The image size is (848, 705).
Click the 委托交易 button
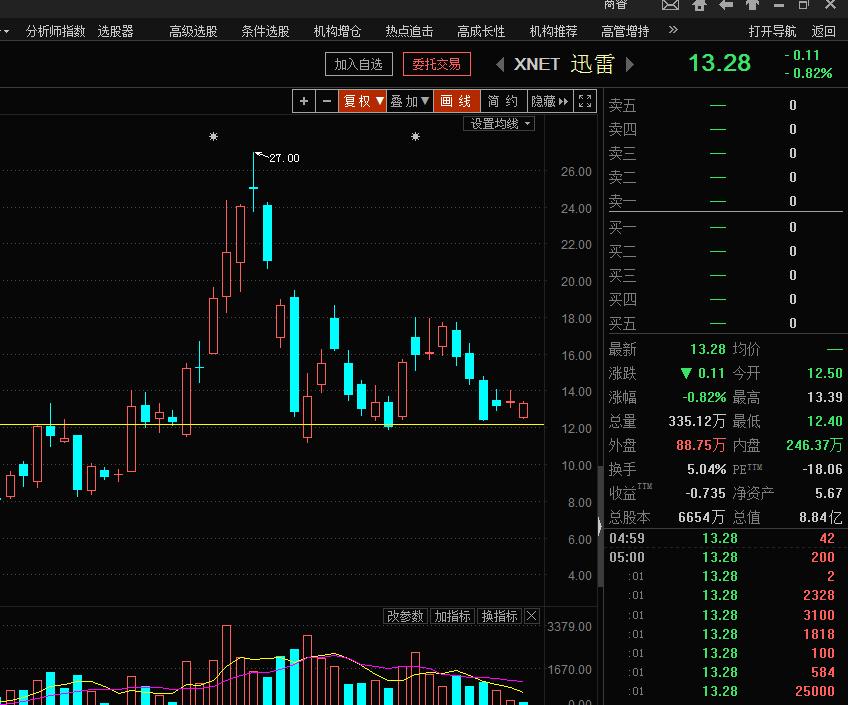pos(437,64)
